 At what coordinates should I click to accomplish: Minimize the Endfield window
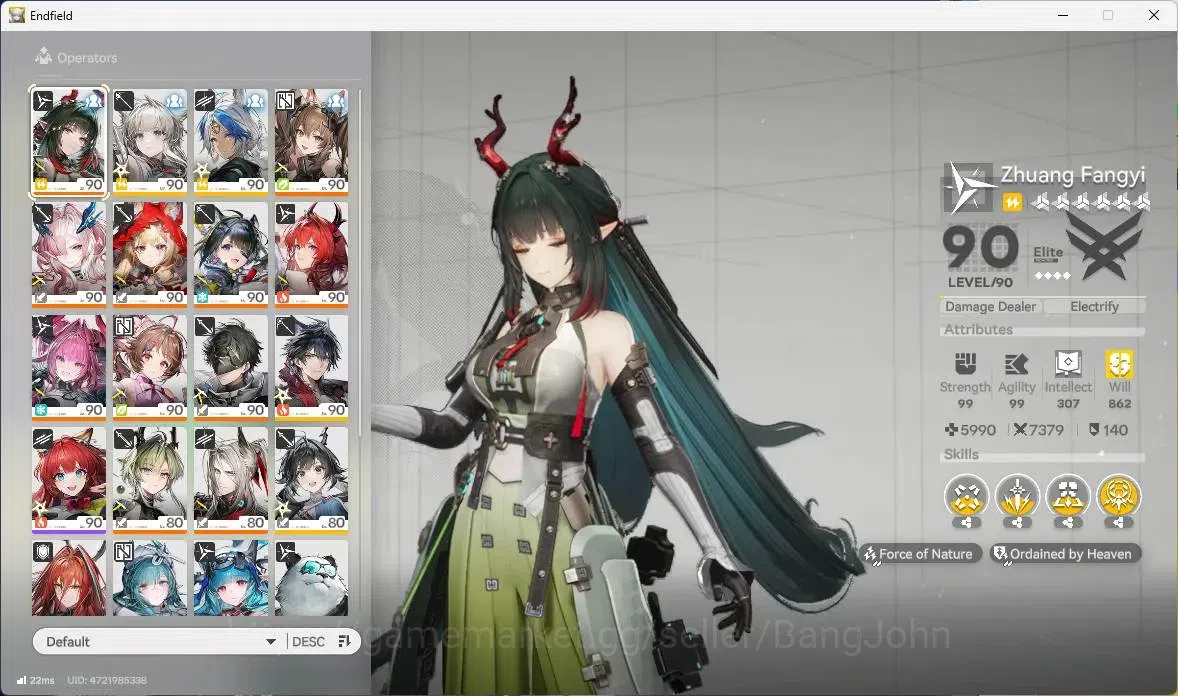click(1062, 15)
